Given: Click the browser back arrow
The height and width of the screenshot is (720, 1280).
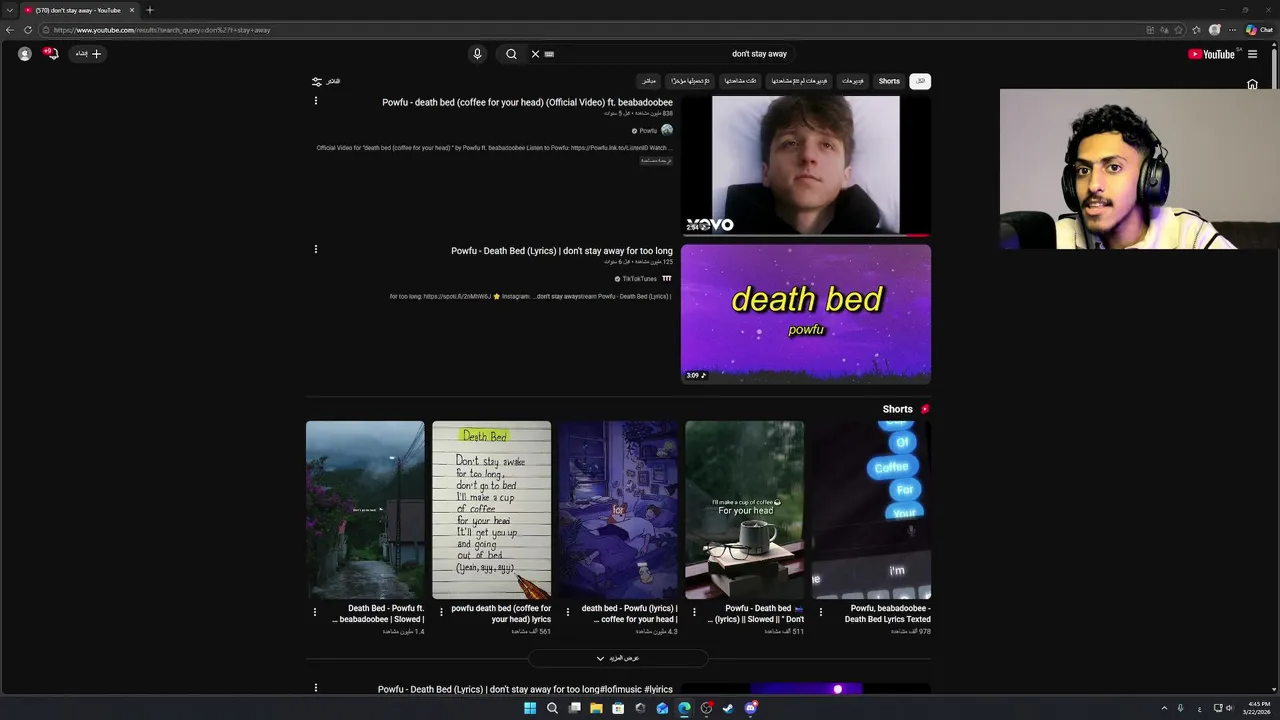Looking at the screenshot, I should click(10, 30).
